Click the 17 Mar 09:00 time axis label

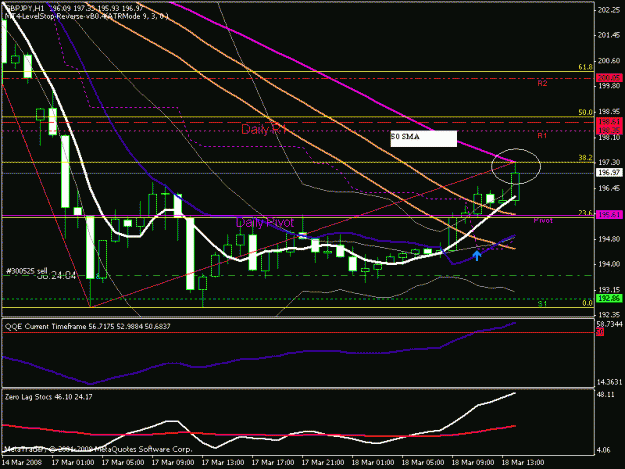tap(173, 463)
